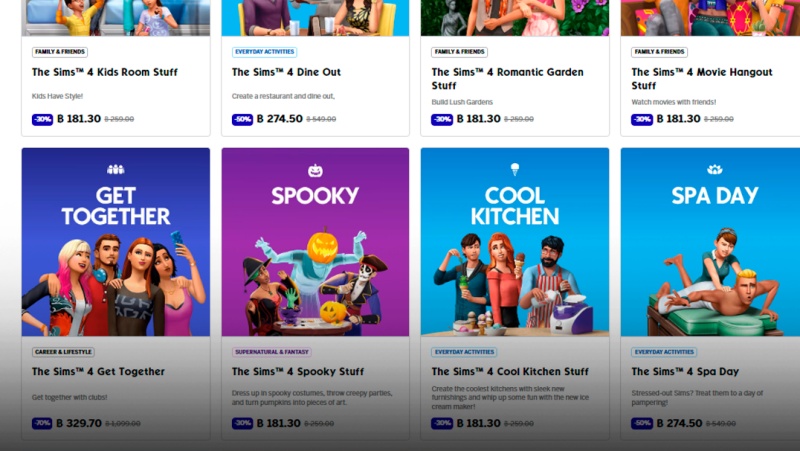Select the Career & Lifestyle tag on Get Together
This screenshot has width=800, height=451.
pyautogui.click(x=63, y=352)
